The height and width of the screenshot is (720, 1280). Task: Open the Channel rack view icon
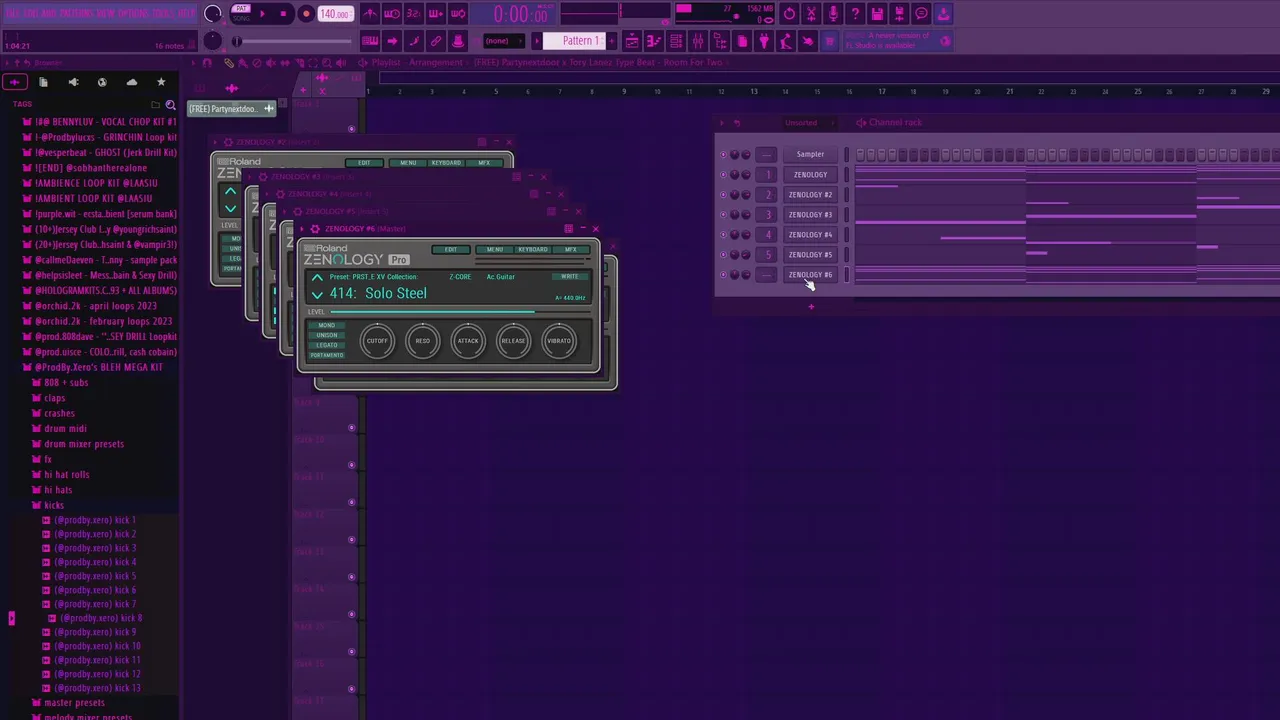(676, 41)
